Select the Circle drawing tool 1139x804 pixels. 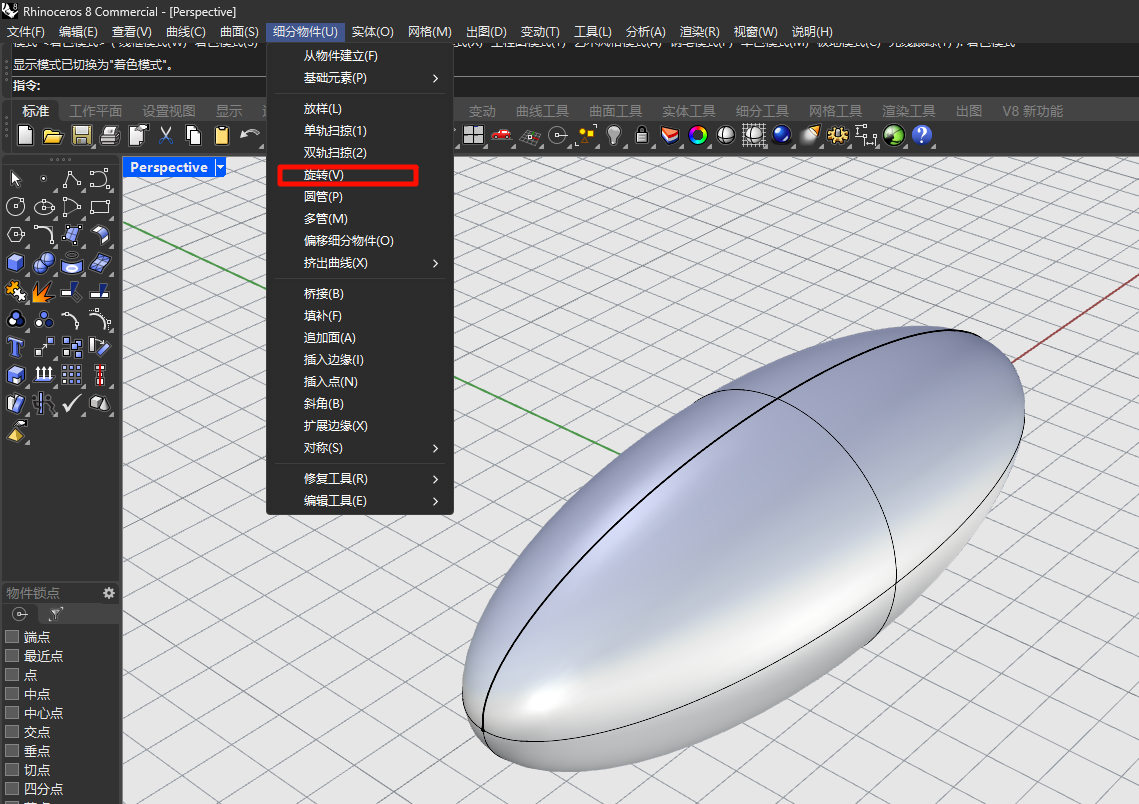(x=16, y=207)
